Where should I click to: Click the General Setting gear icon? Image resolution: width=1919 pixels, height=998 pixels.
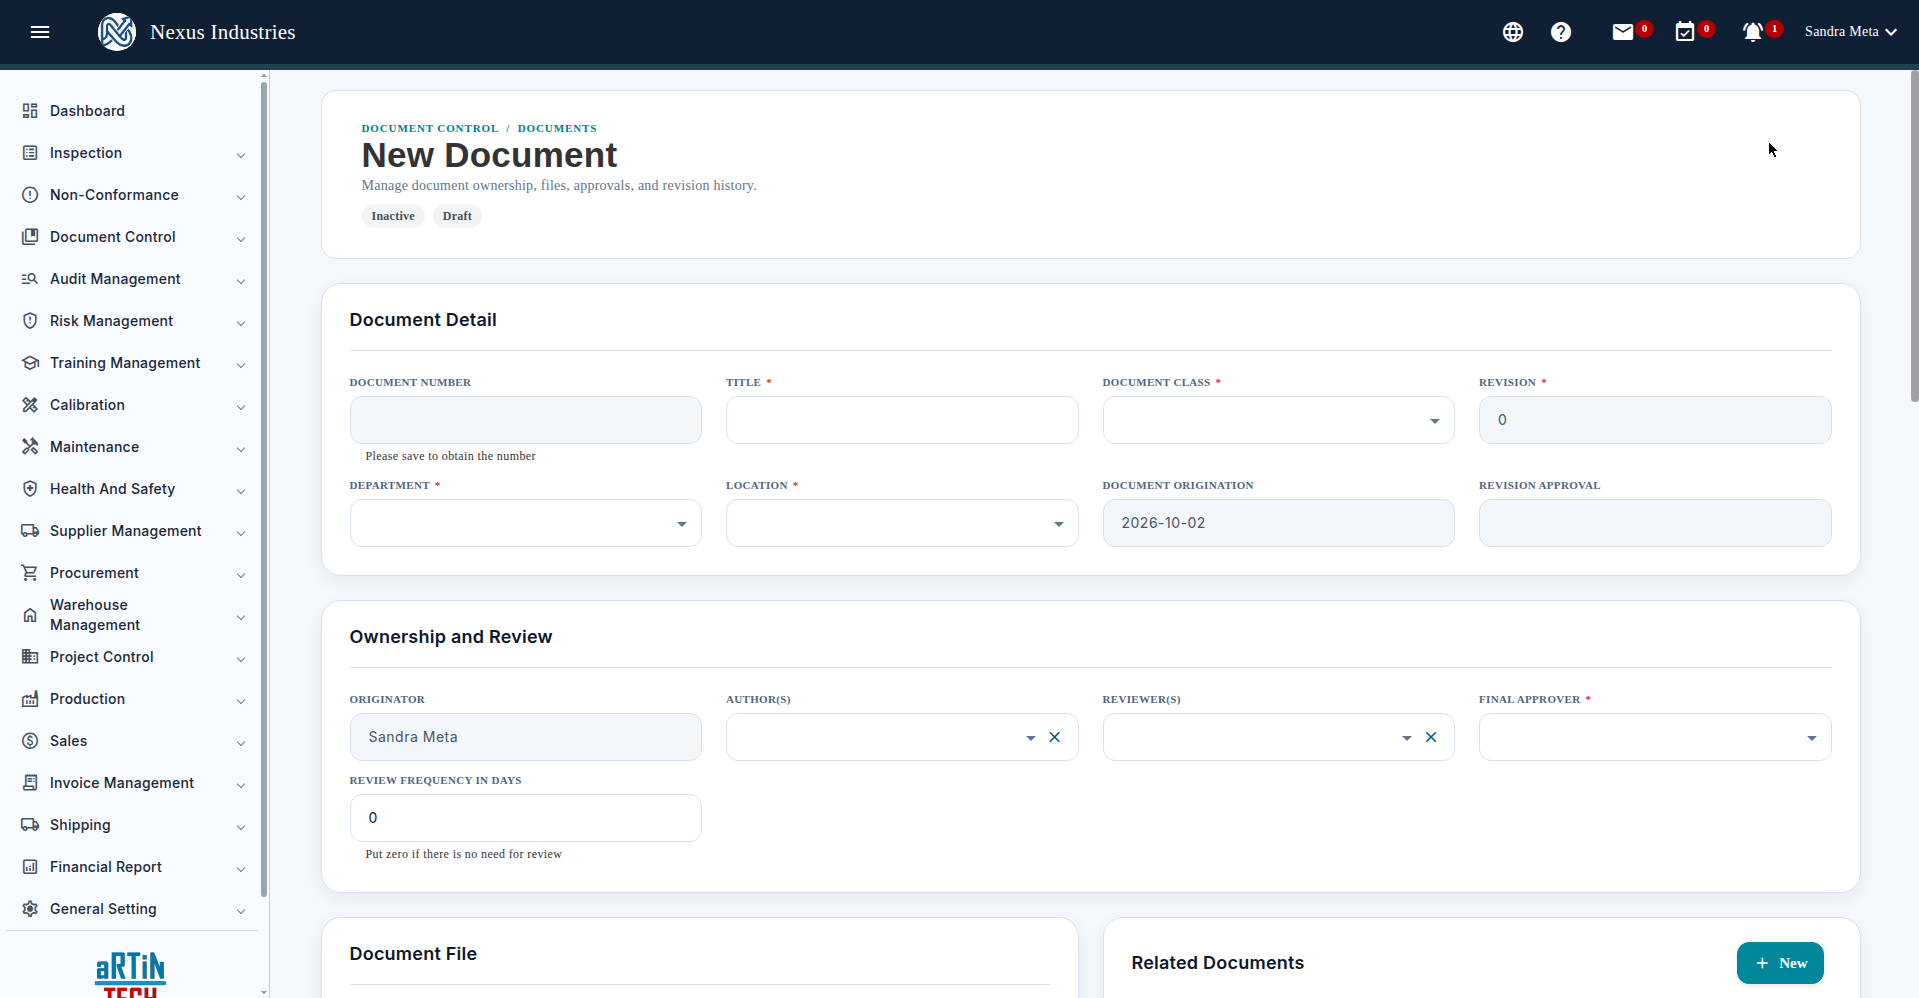(x=30, y=909)
